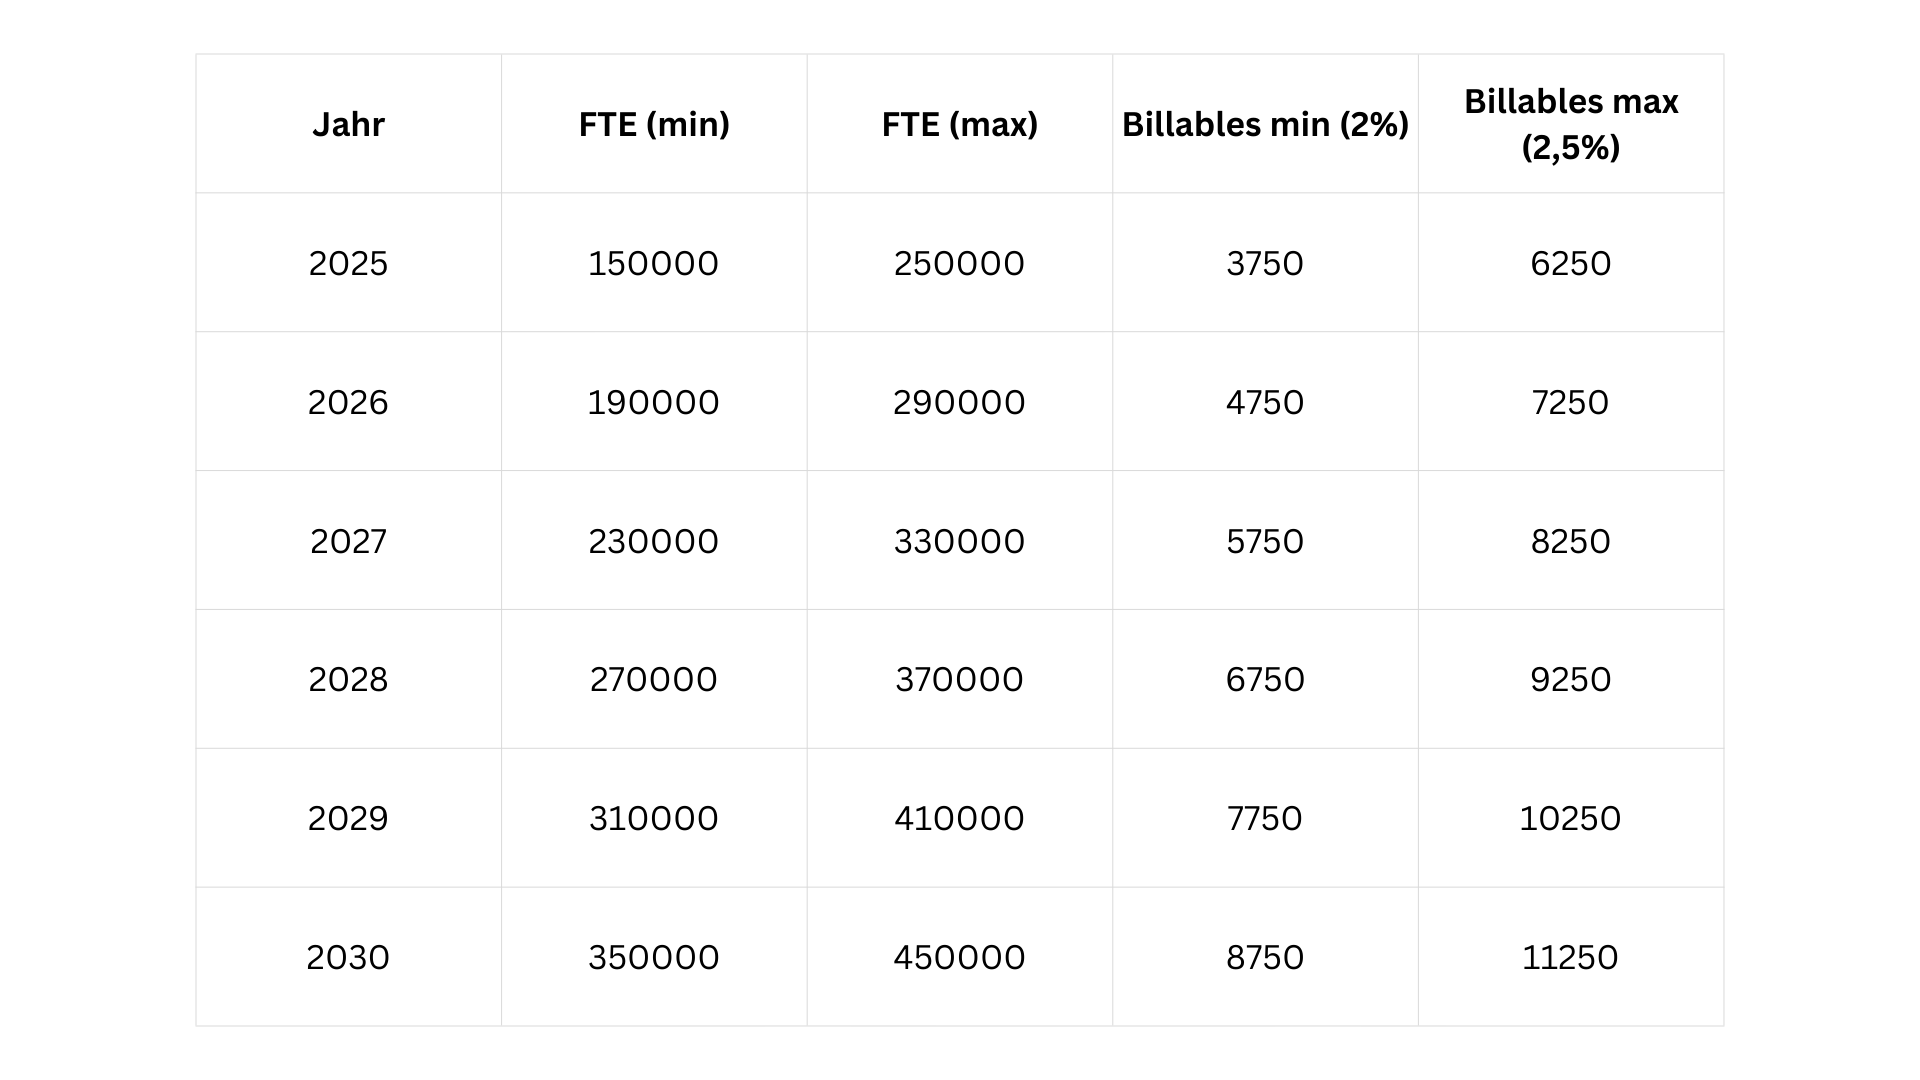Click the 7750 billables min cell

pos(1265,818)
